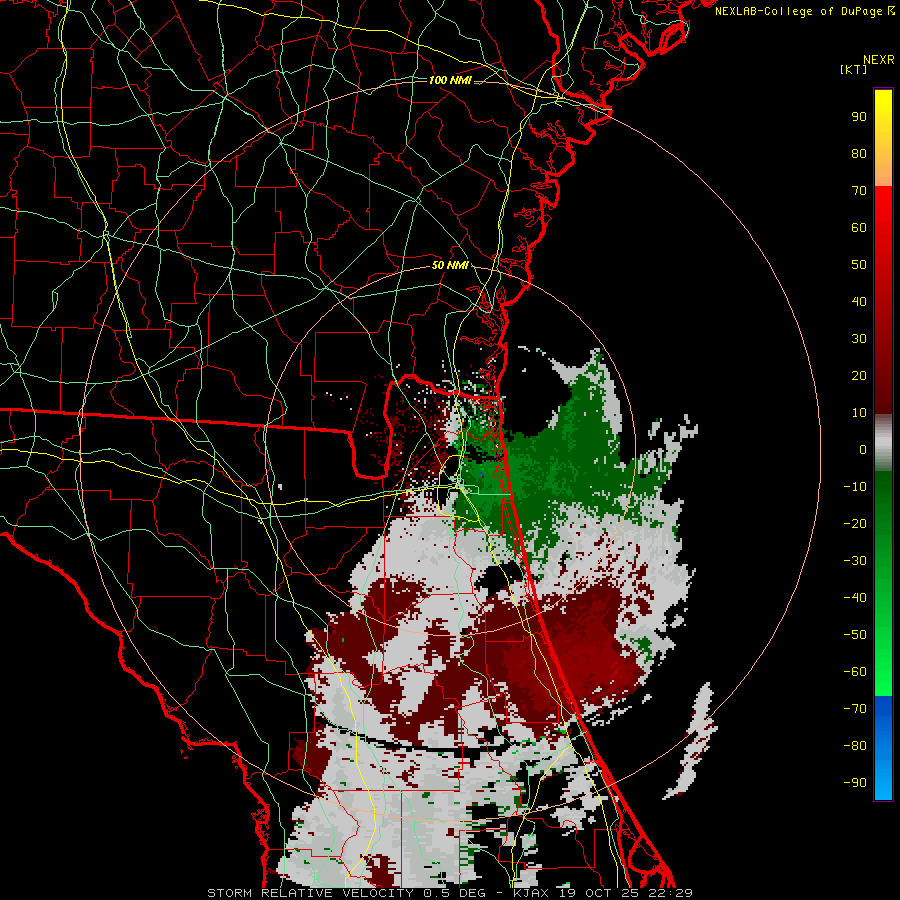Click the 22:29 timestamp
Image resolution: width=900 pixels, height=900 pixels.
coord(669,893)
